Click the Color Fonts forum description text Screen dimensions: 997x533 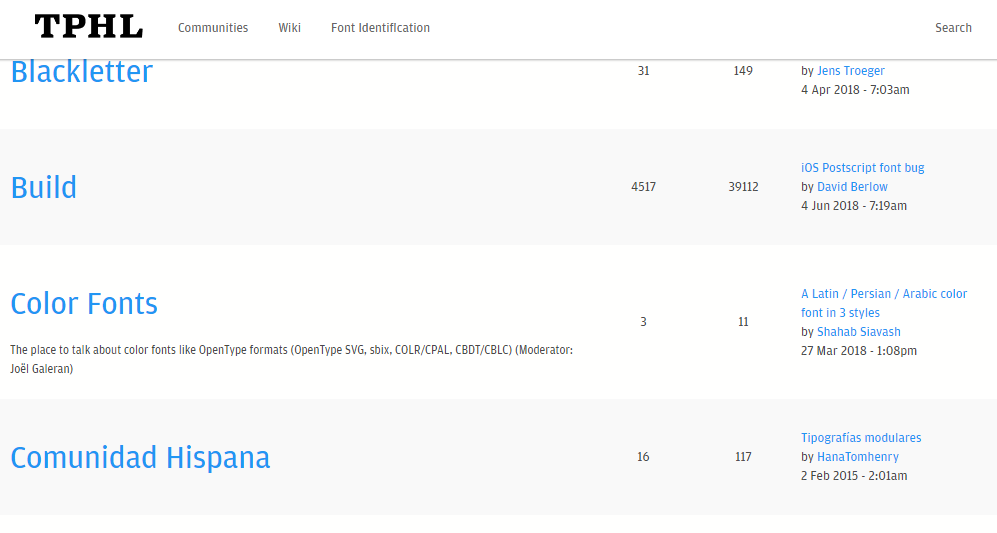coord(291,359)
